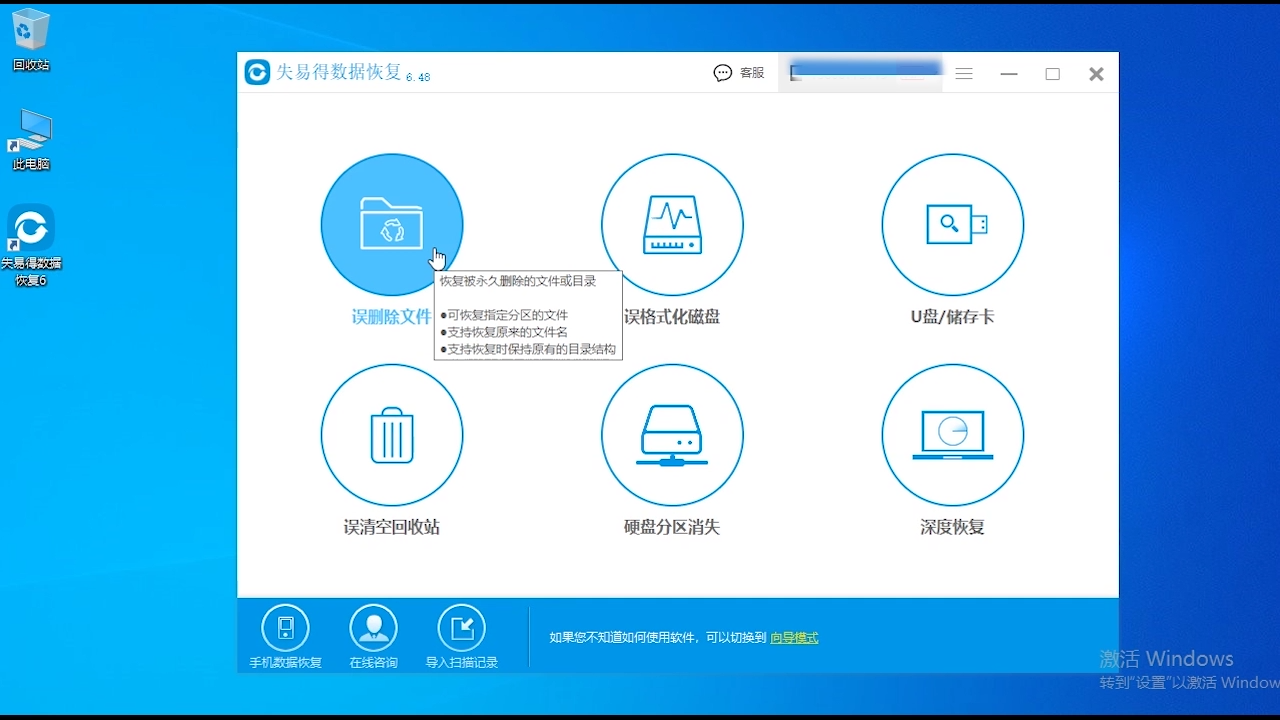Image resolution: width=1280 pixels, height=720 pixels.
Task: Open 在线咨询 online consultation
Action: (373, 628)
